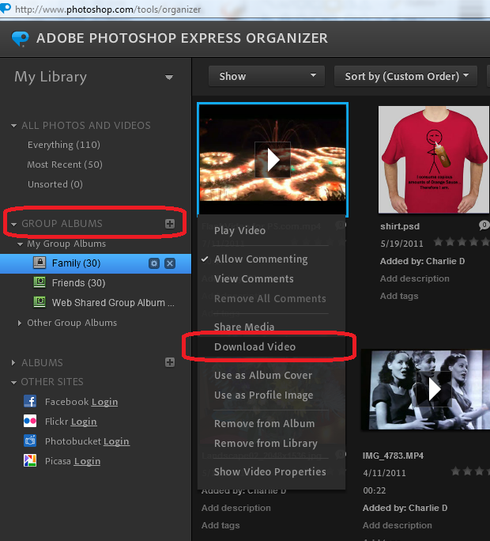Rate shirt.psd using the star rating
The width and height of the screenshot is (490, 541).
(461, 242)
